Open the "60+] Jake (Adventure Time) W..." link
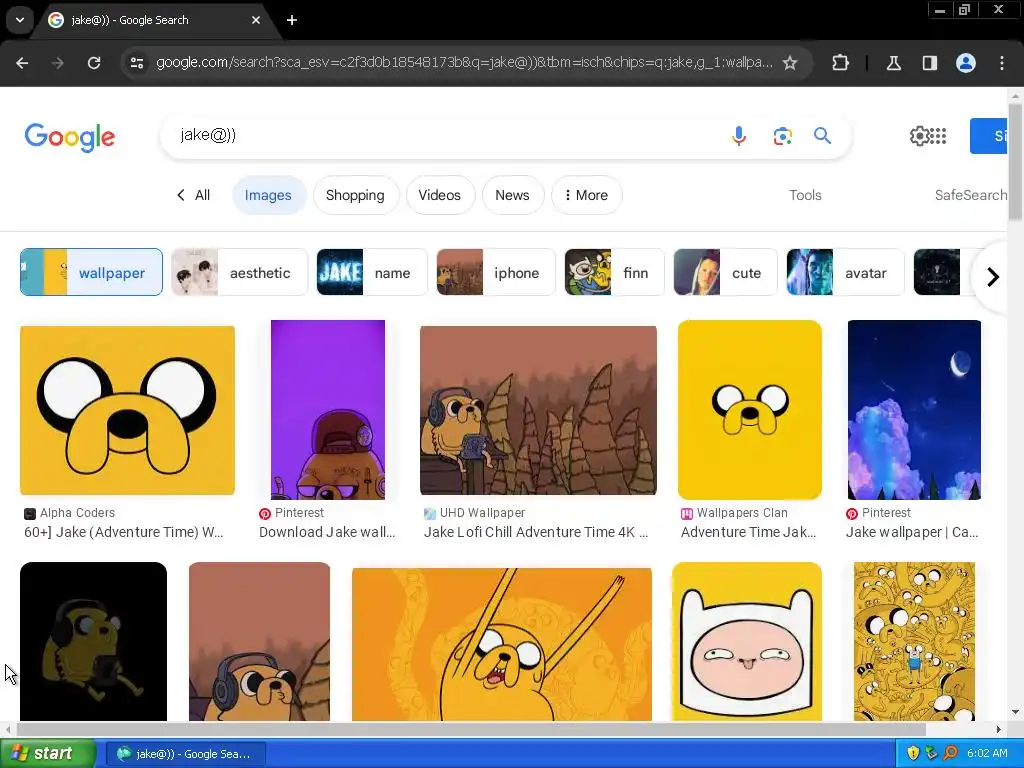The width and height of the screenshot is (1024, 768). coord(123,532)
